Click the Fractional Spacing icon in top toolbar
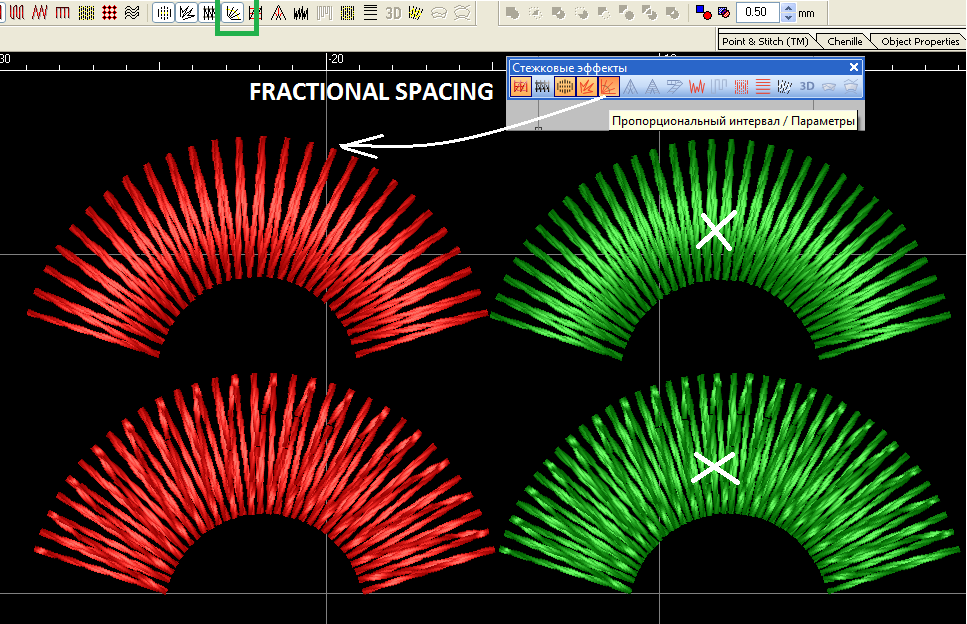The width and height of the screenshot is (967, 624). [x=232, y=13]
